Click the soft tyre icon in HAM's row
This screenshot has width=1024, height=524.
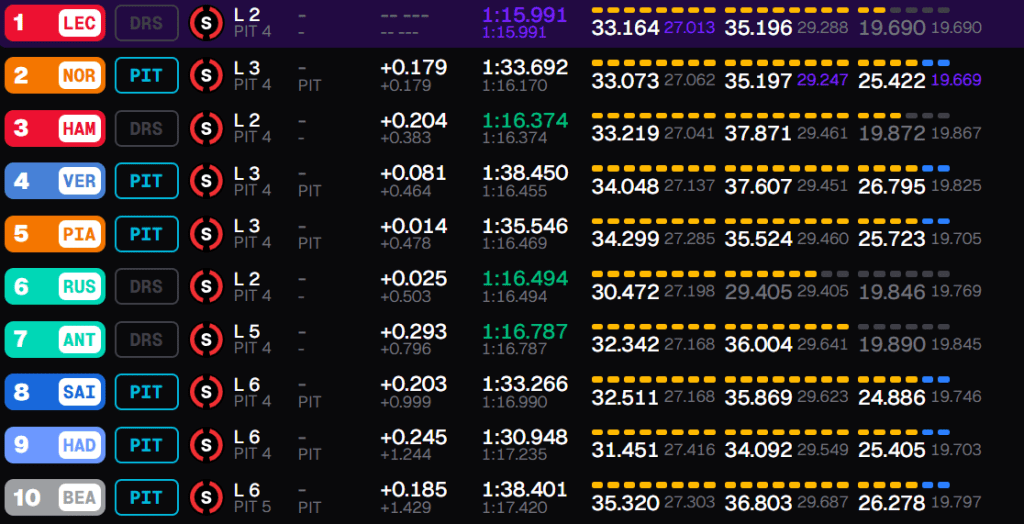tap(206, 128)
